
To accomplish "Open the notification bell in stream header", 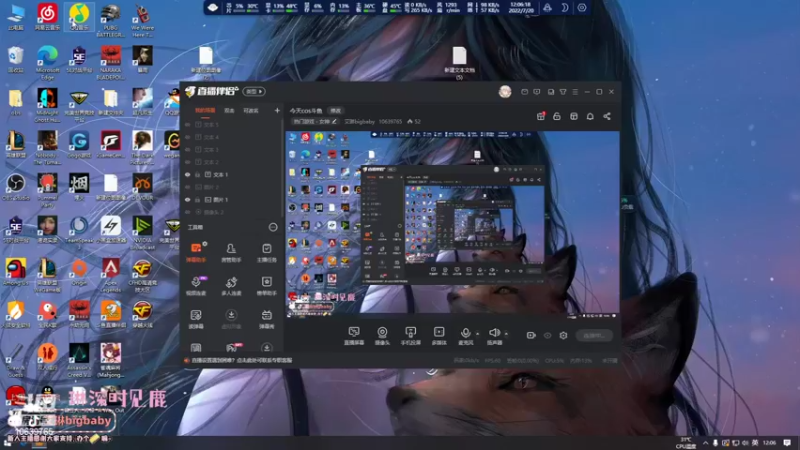I will 590,116.
